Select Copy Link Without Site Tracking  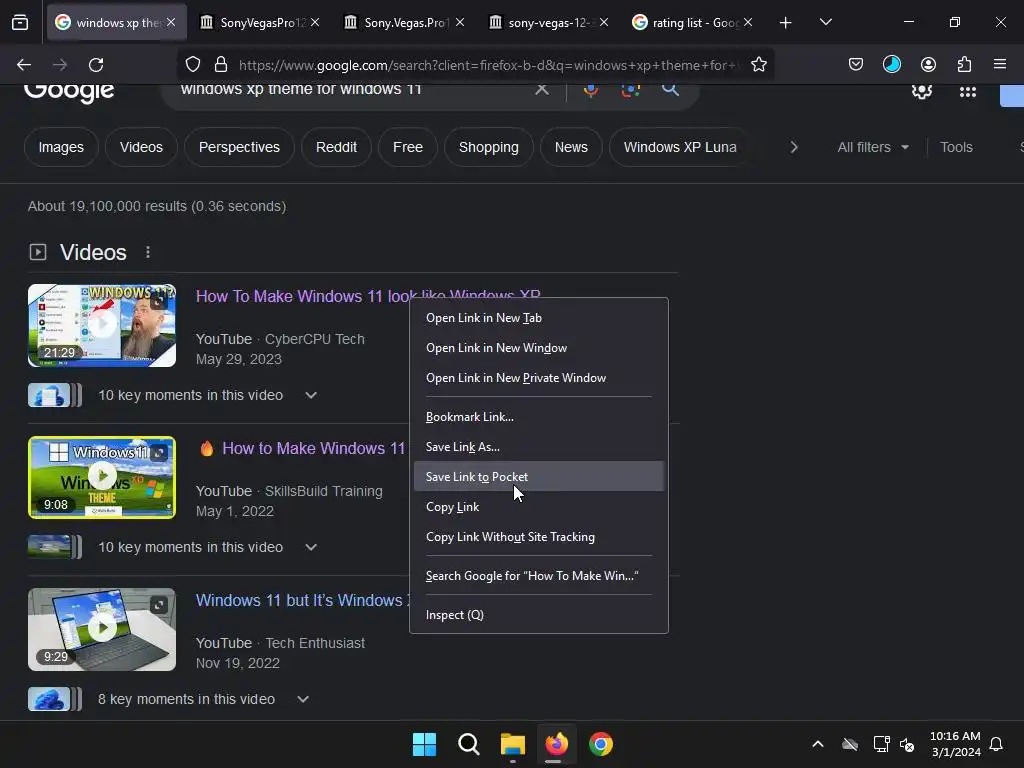[x=538, y=537]
